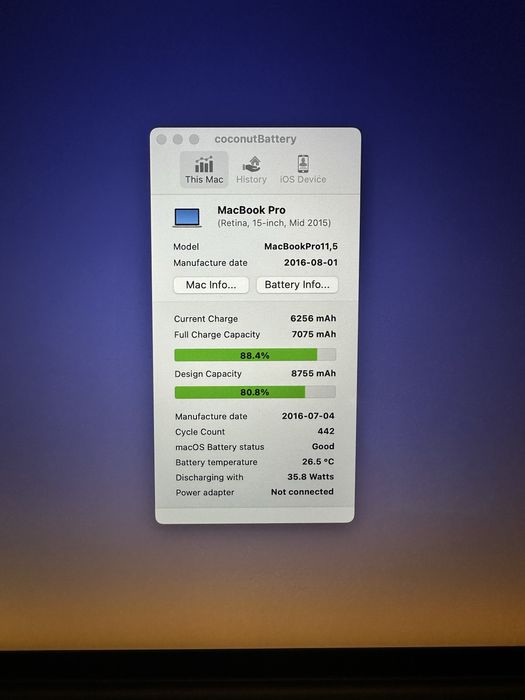
Task: Select the This Mac tab
Action: (x=204, y=170)
